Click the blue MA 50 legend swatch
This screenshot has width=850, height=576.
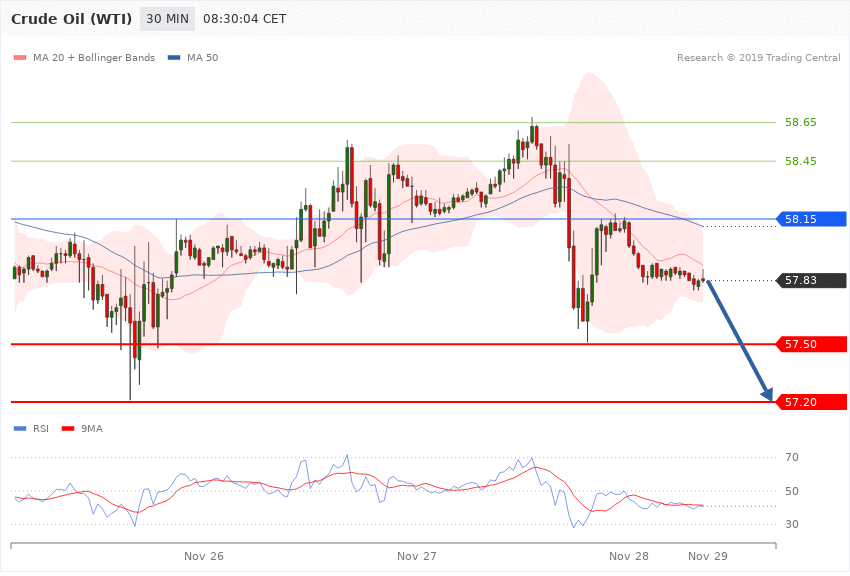click(174, 57)
